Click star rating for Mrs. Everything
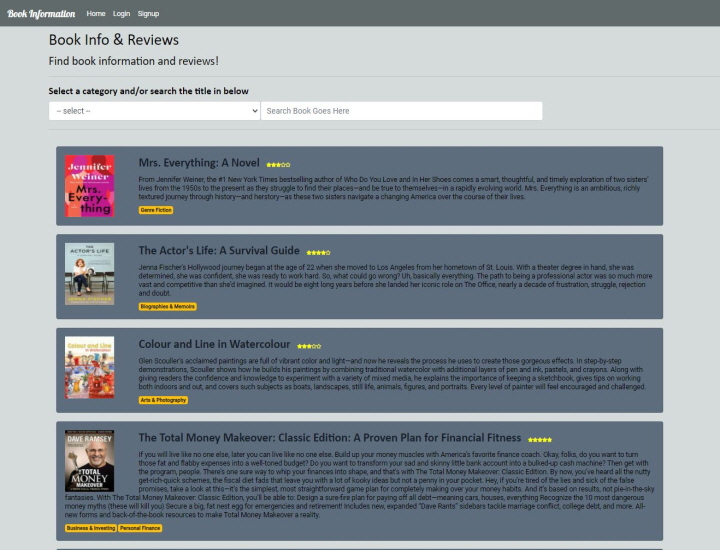Screen dimensions: 720x550 coord(278,164)
